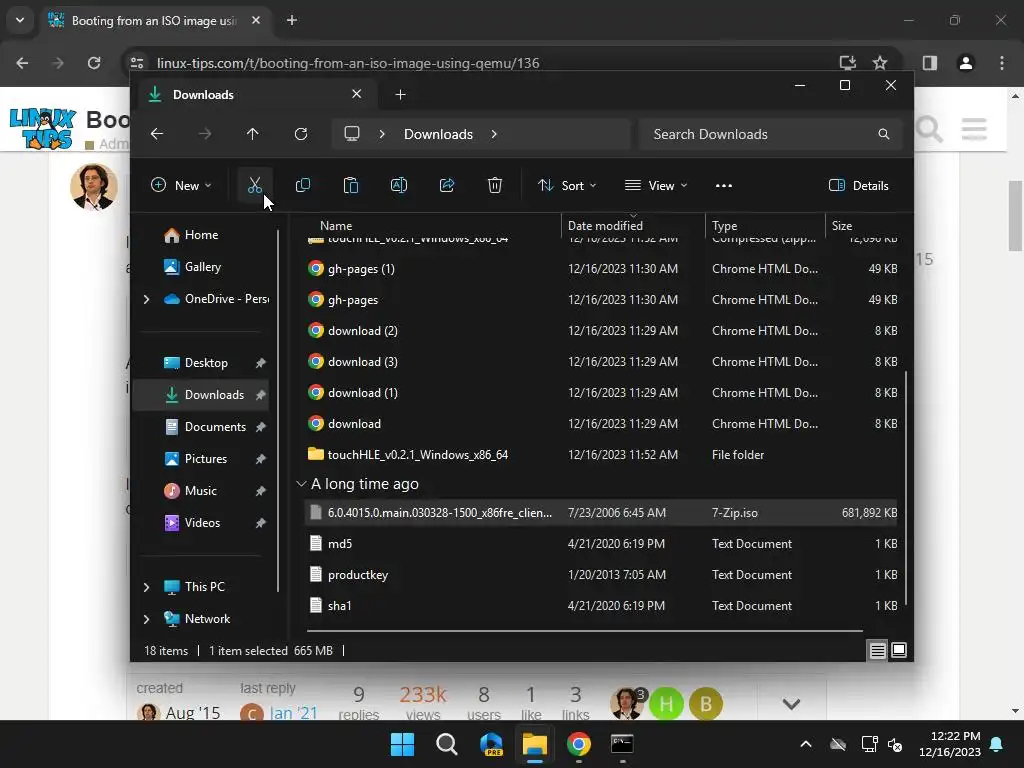Click Downloads breadcrumb in address bar

pos(438,134)
